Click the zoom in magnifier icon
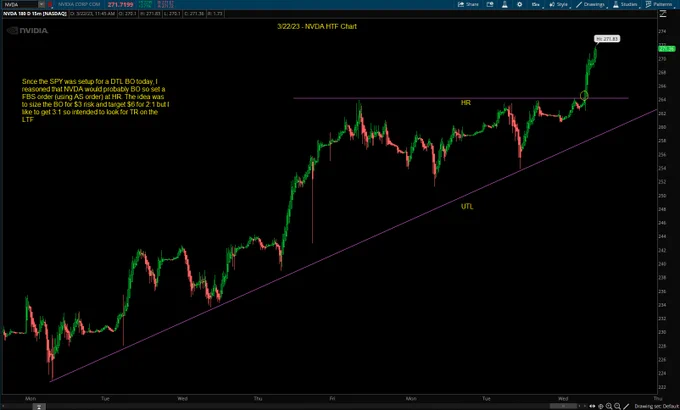 tap(609, 406)
